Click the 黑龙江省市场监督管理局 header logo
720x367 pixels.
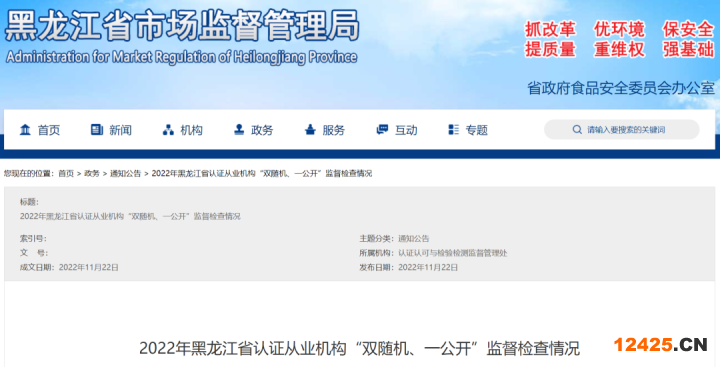[x=182, y=37]
